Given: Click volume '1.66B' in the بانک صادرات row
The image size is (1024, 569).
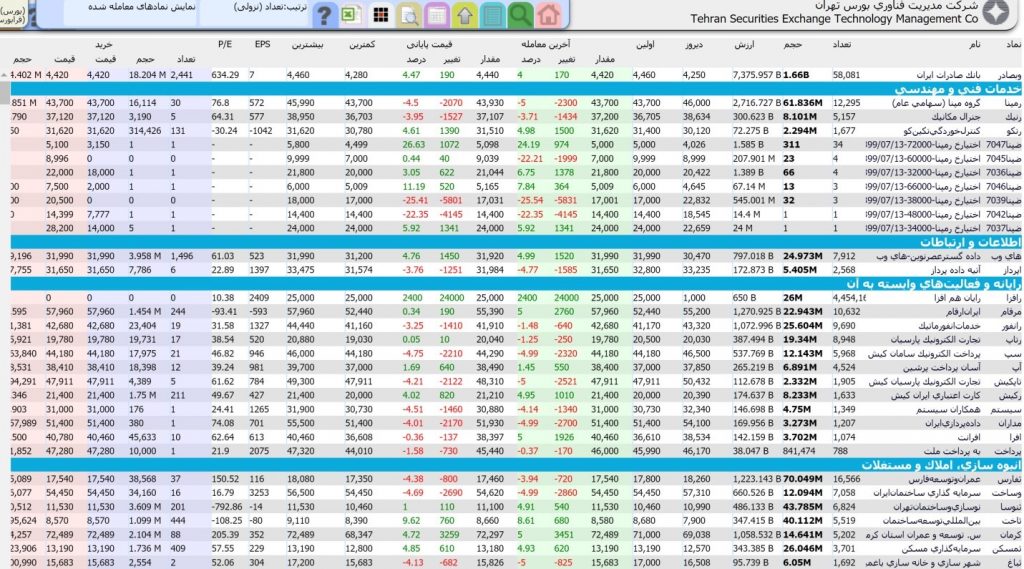Looking at the screenshot, I should (796, 75).
